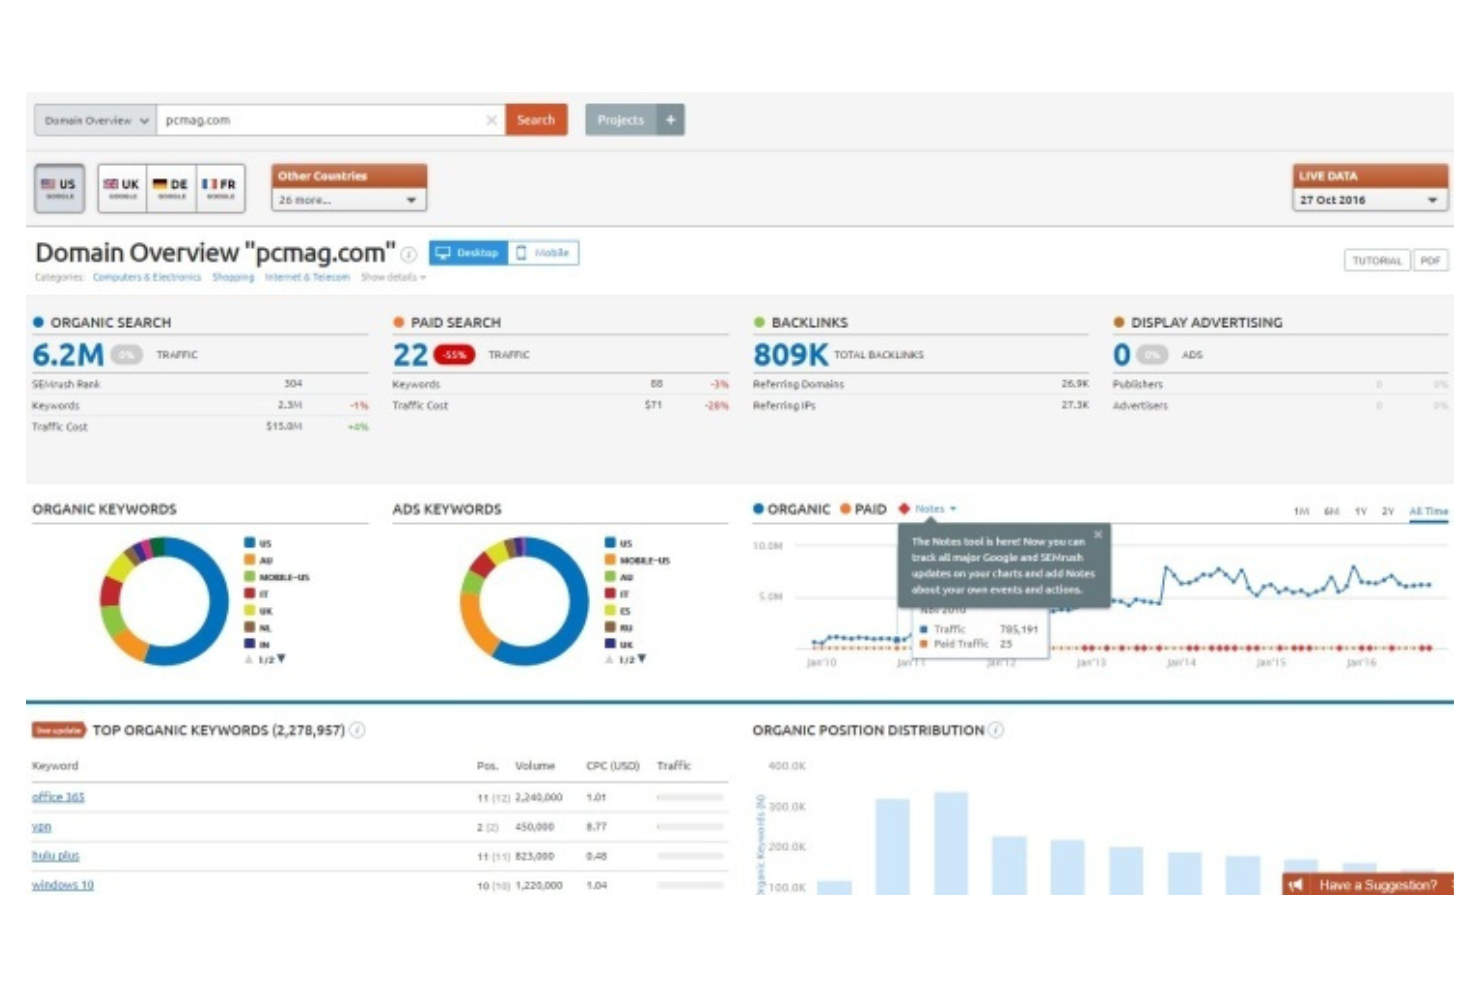Select the 1Y time range
The width and height of the screenshot is (1480, 987).
1360,511
